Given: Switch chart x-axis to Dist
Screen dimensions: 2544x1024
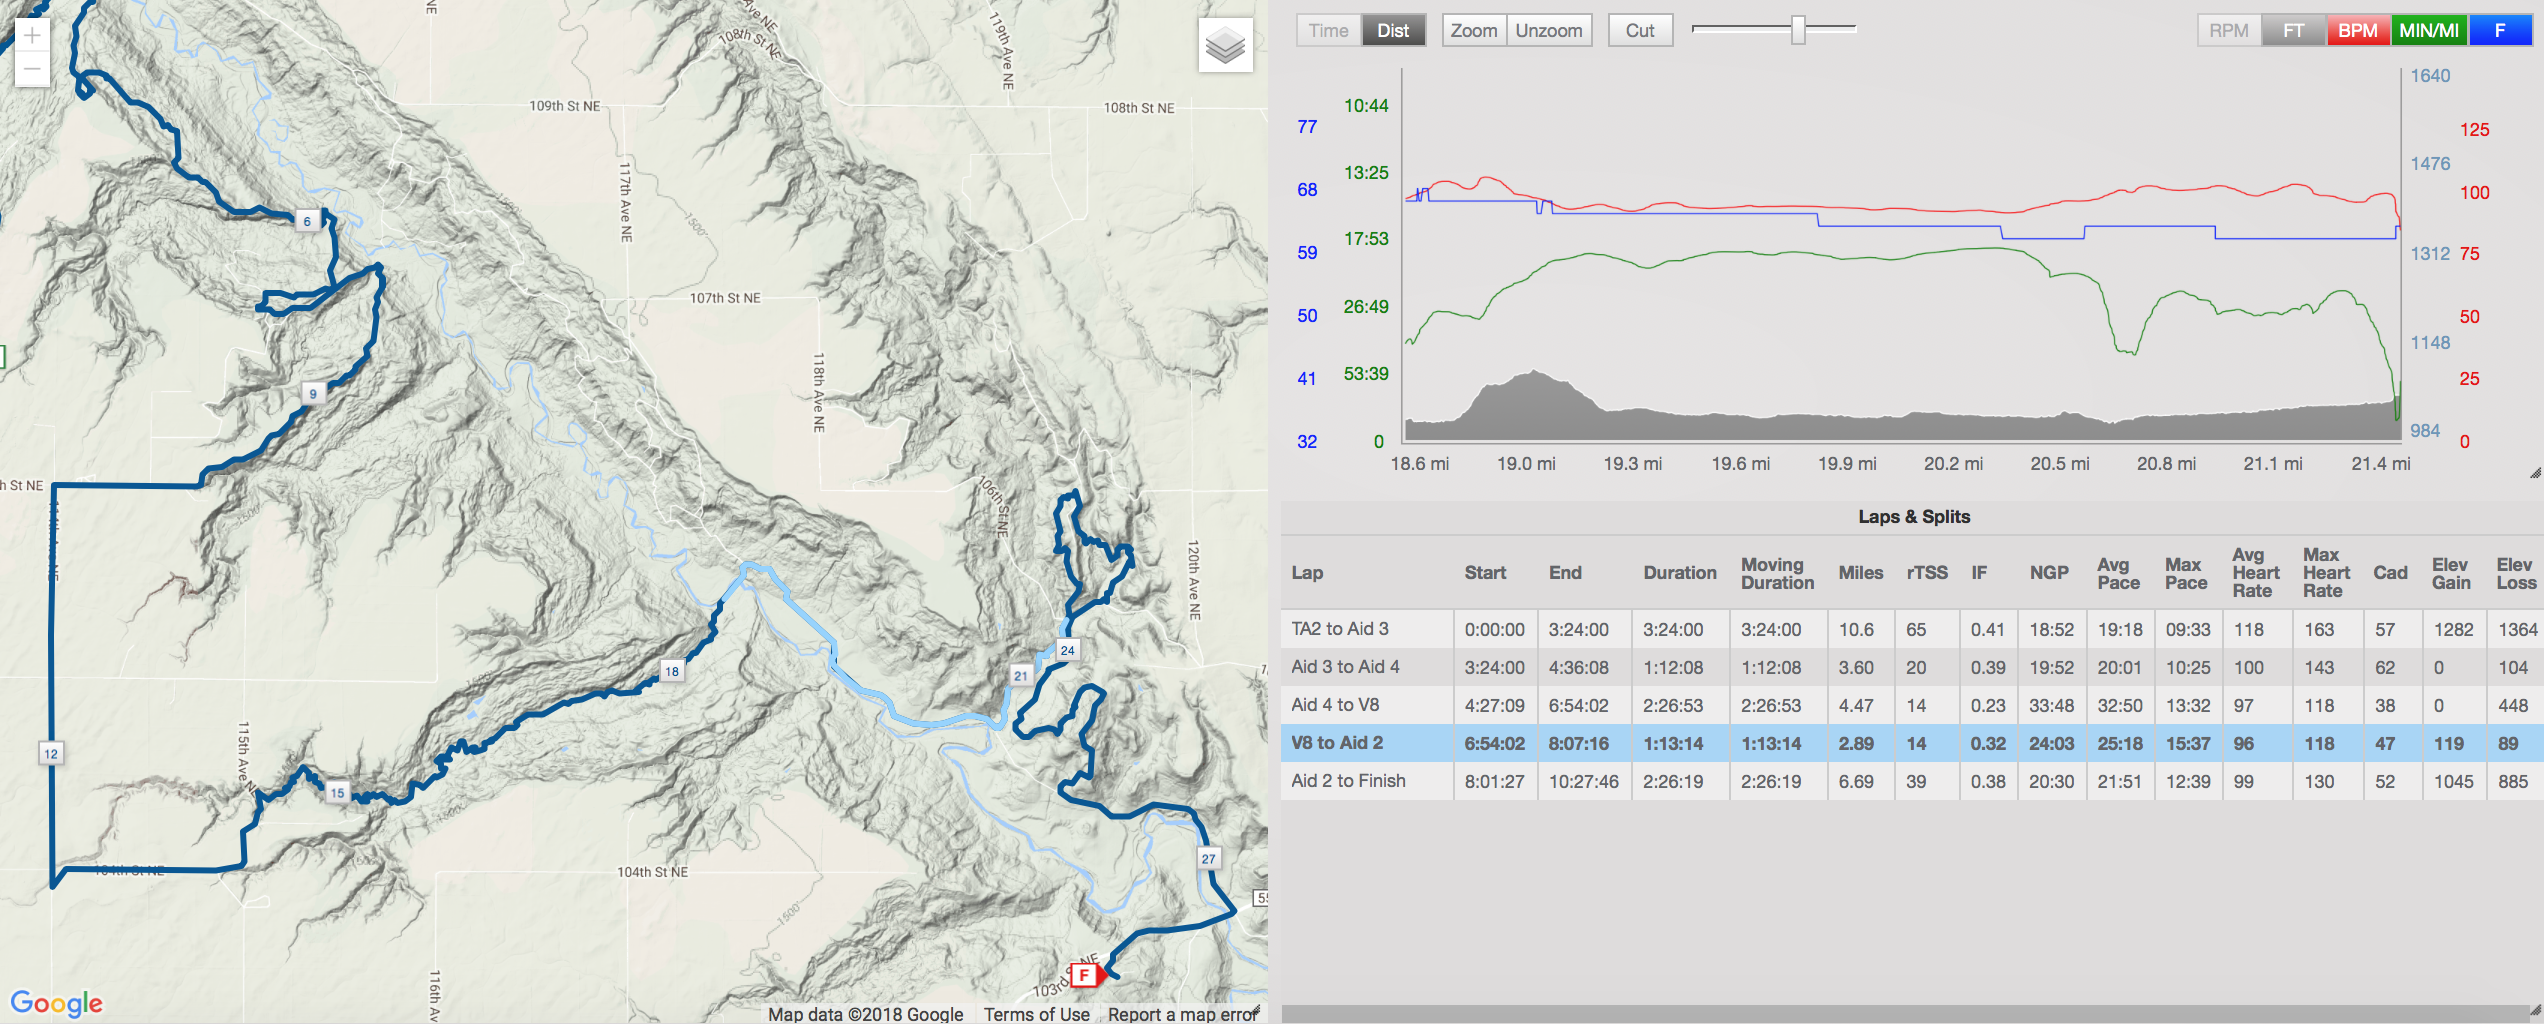Looking at the screenshot, I should point(1393,30).
